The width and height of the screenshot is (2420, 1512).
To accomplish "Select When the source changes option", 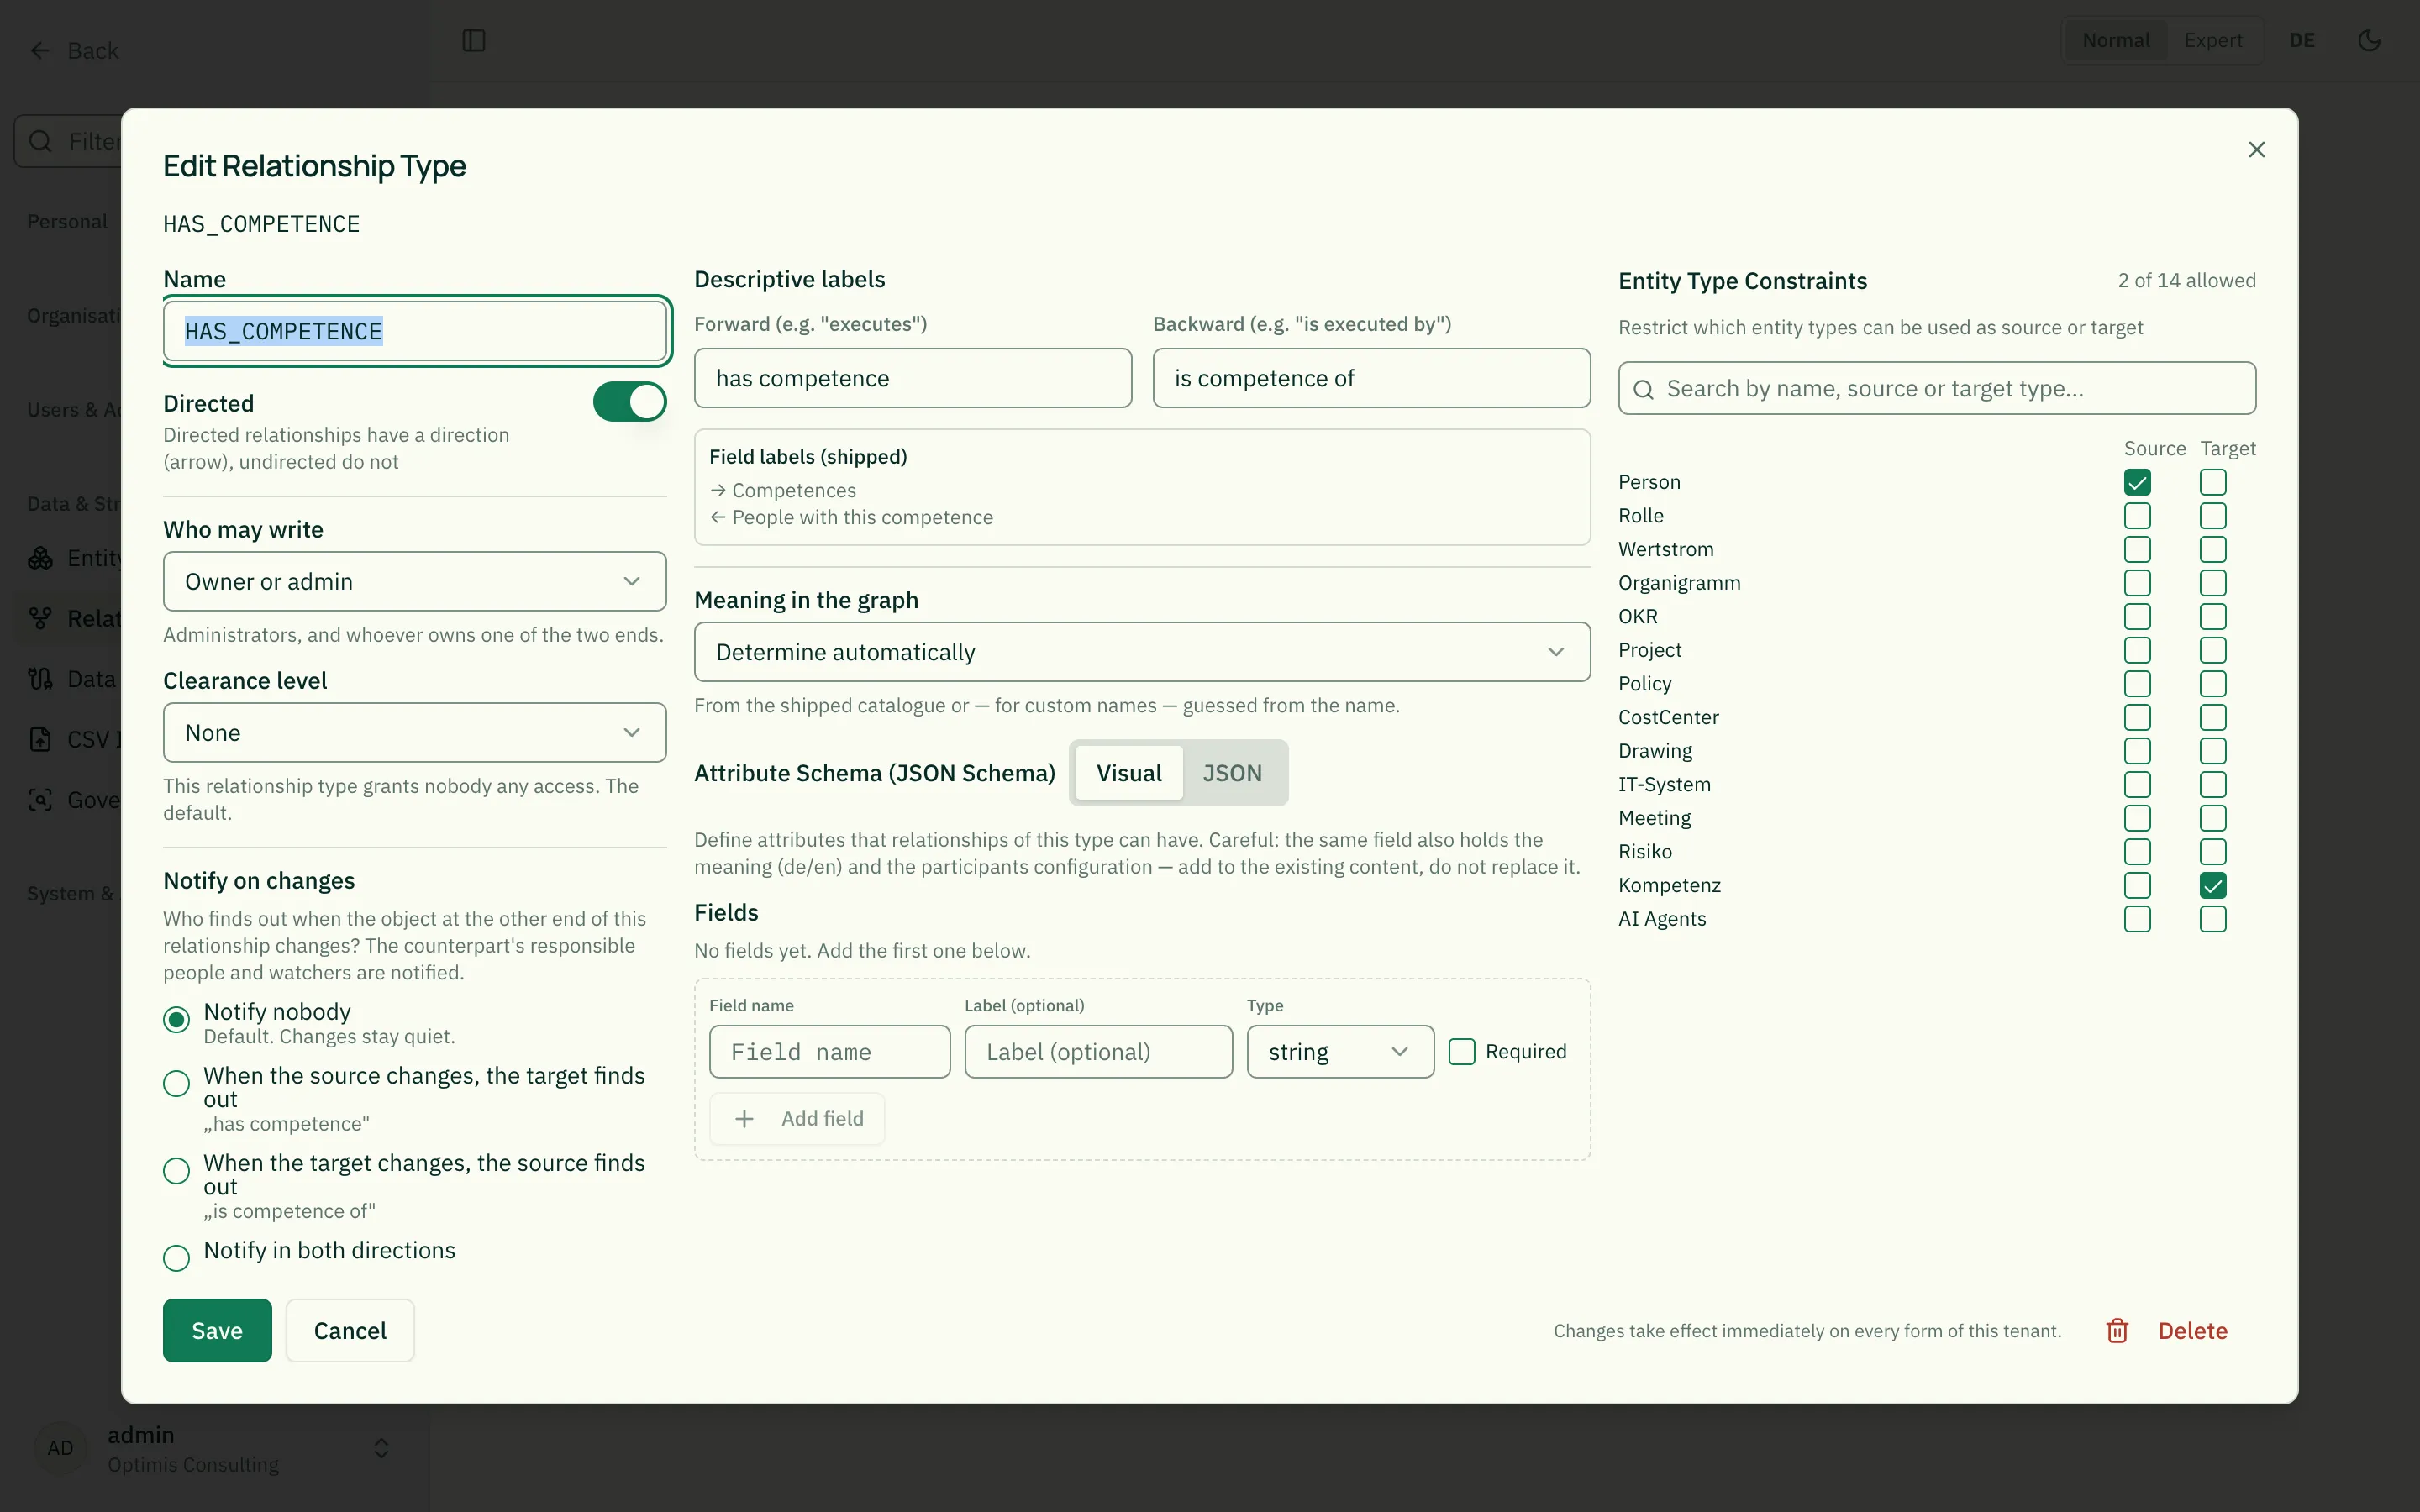I will click(176, 1084).
